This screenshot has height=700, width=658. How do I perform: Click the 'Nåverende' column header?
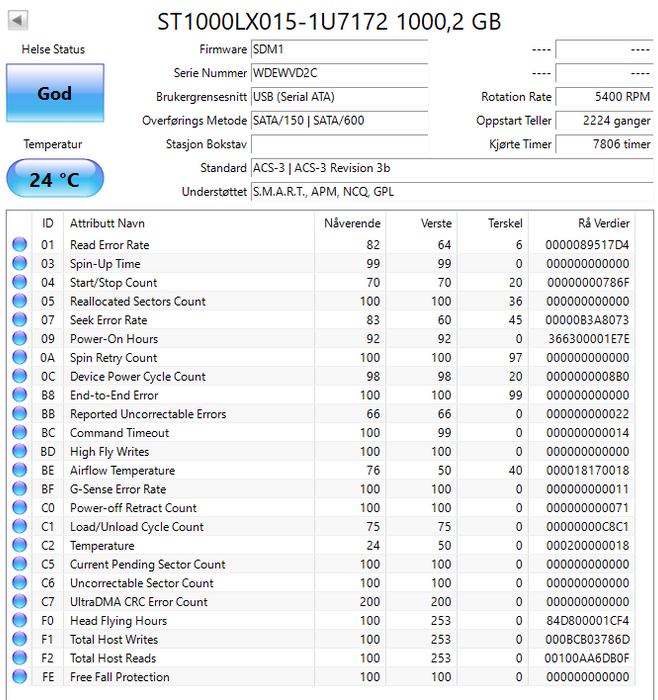352,223
